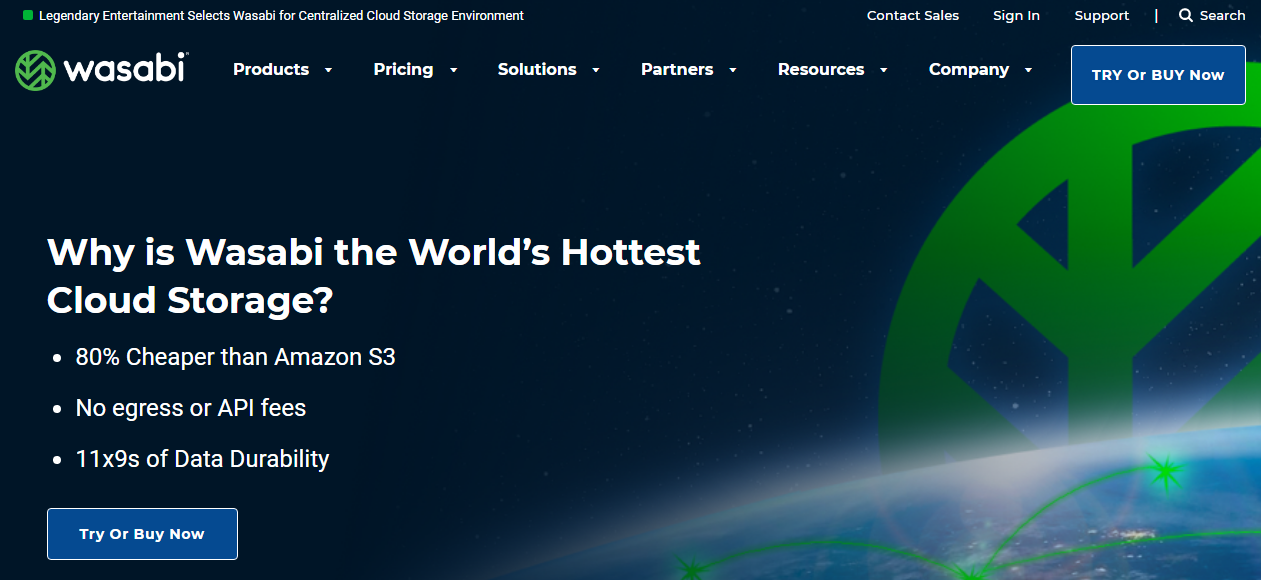
Task: Click "11x9s of Data Durability" text
Action: click(x=203, y=459)
